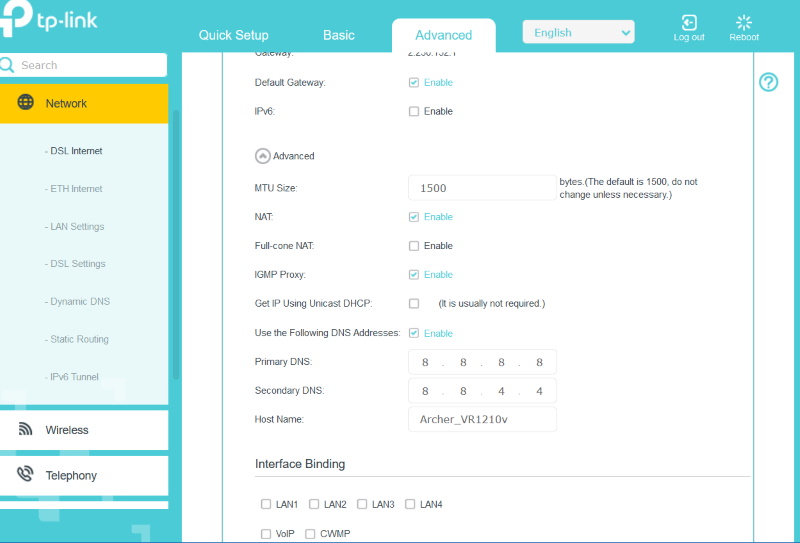Click the sidebar Search field
The width and height of the screenshot is (800, 543).
click(84, 65)
